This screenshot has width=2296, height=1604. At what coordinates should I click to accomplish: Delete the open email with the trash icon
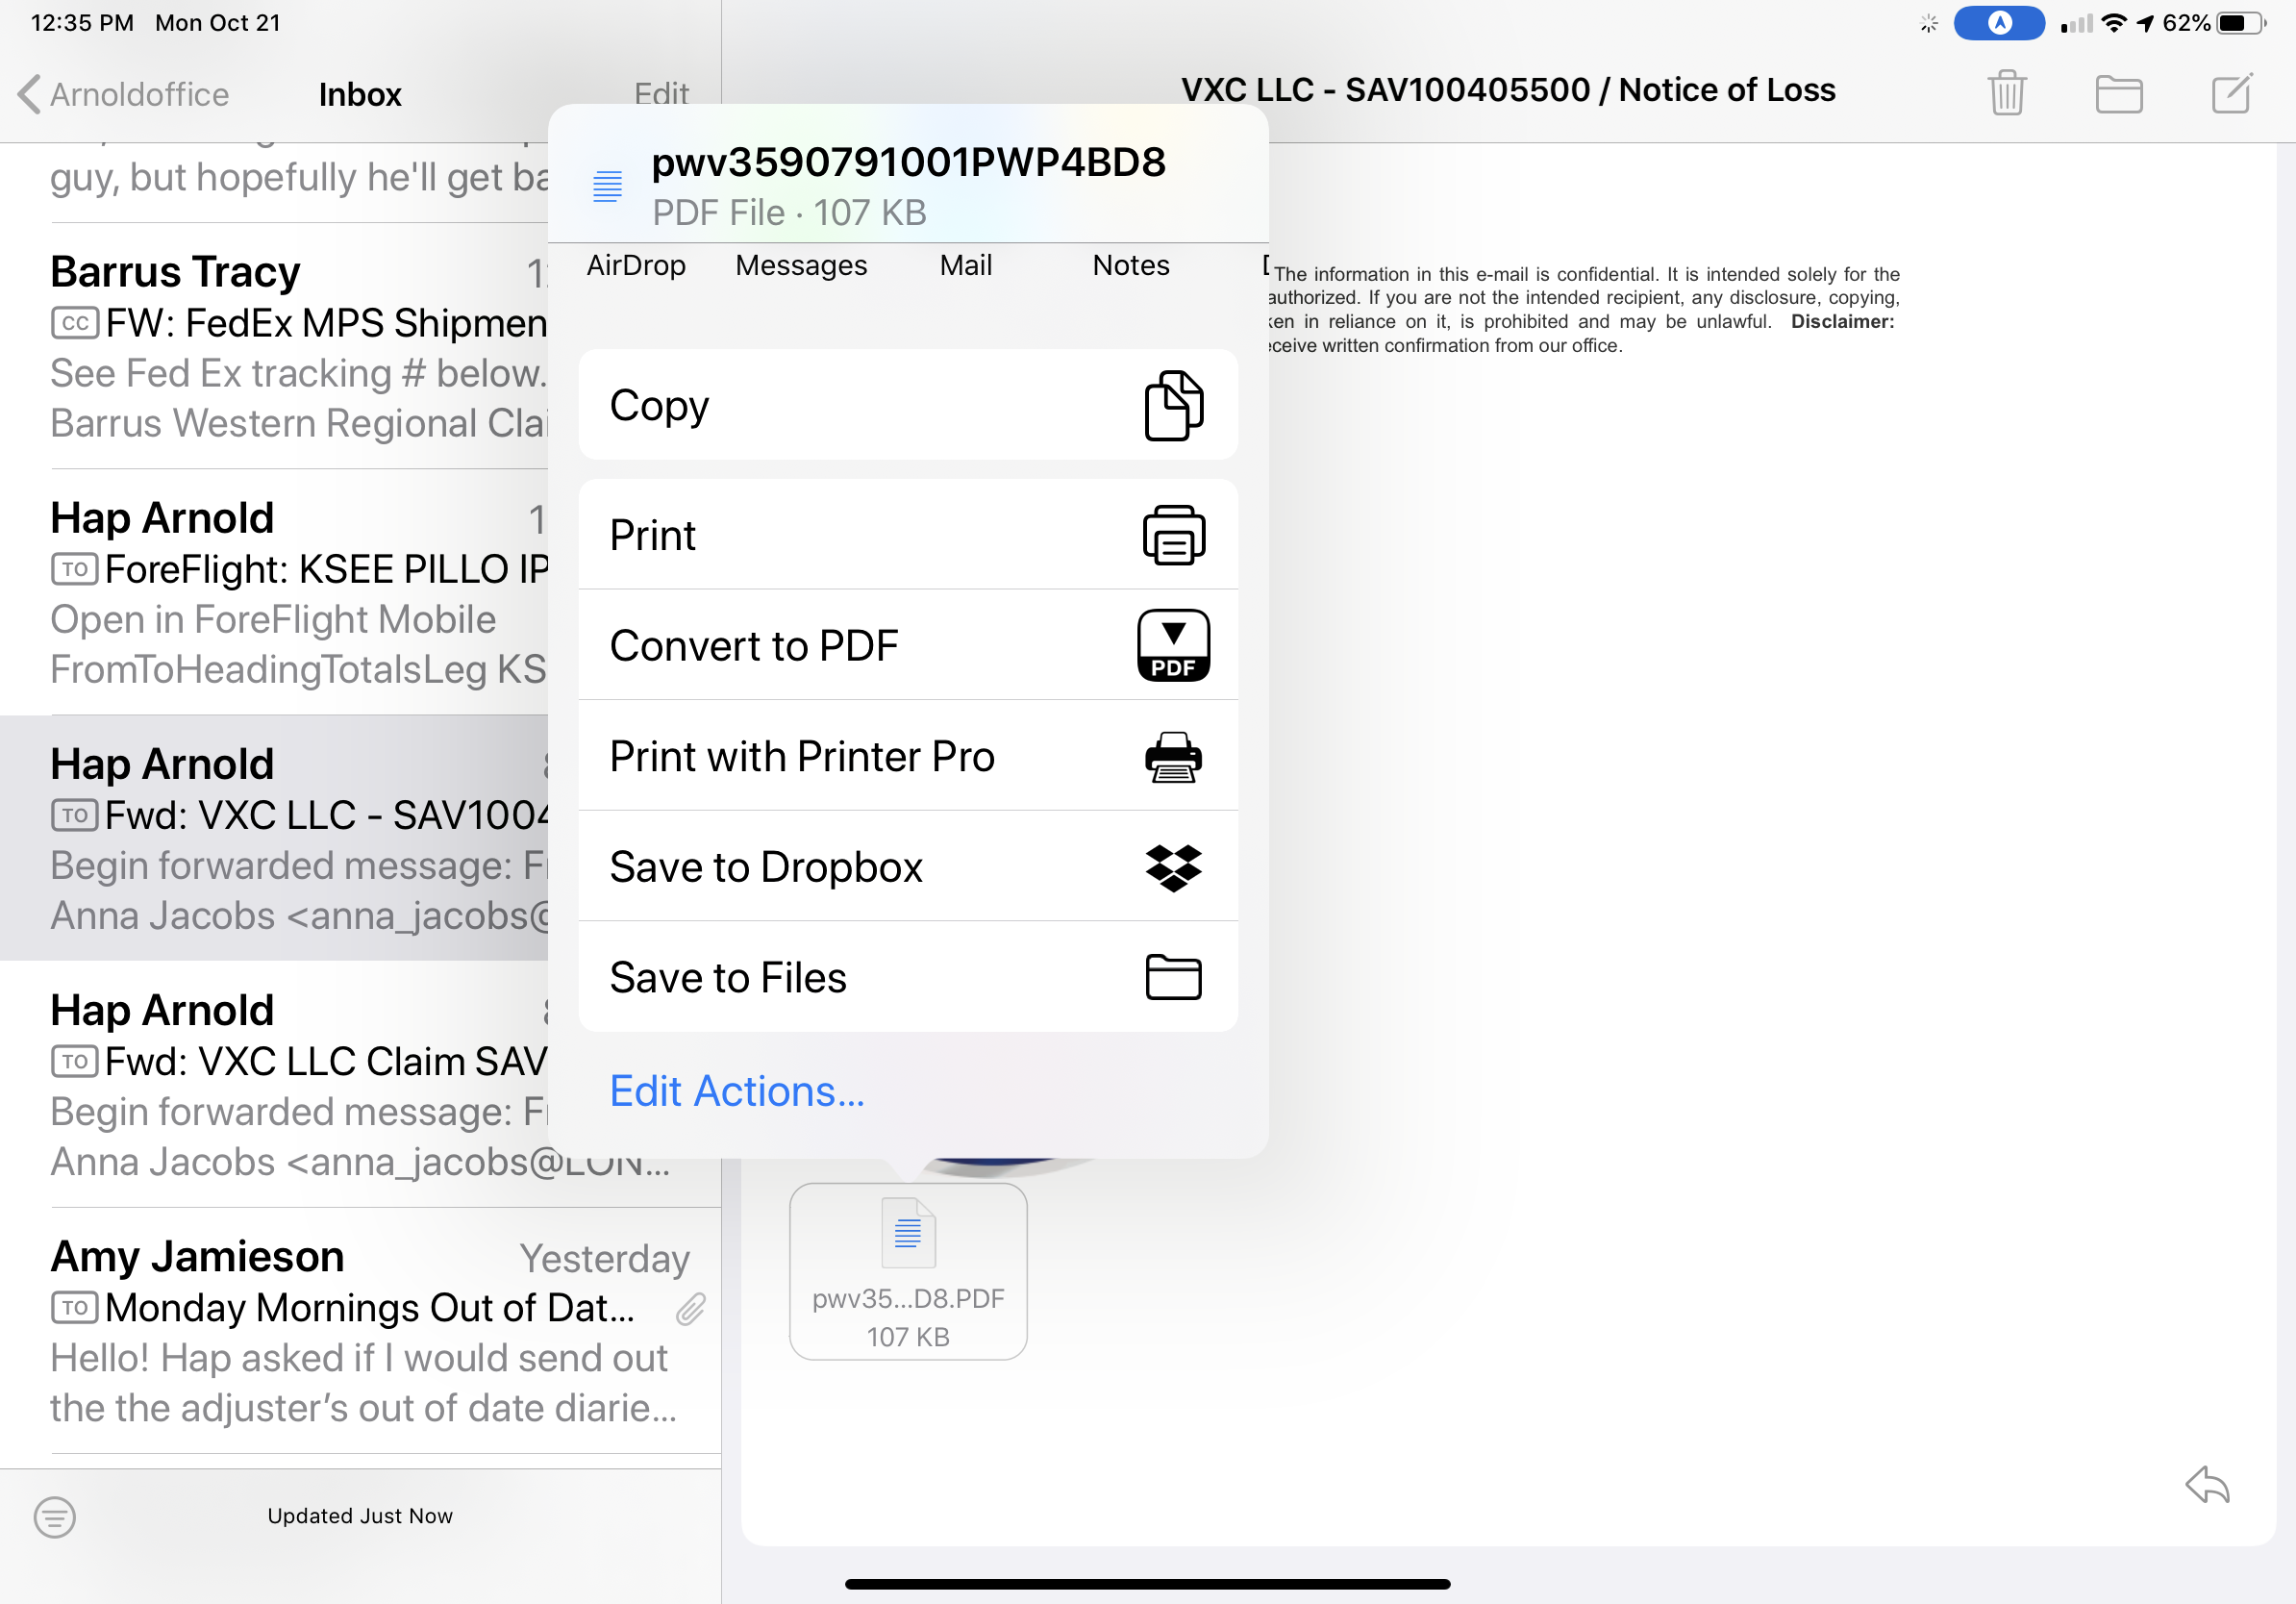tap(2007, 93)
